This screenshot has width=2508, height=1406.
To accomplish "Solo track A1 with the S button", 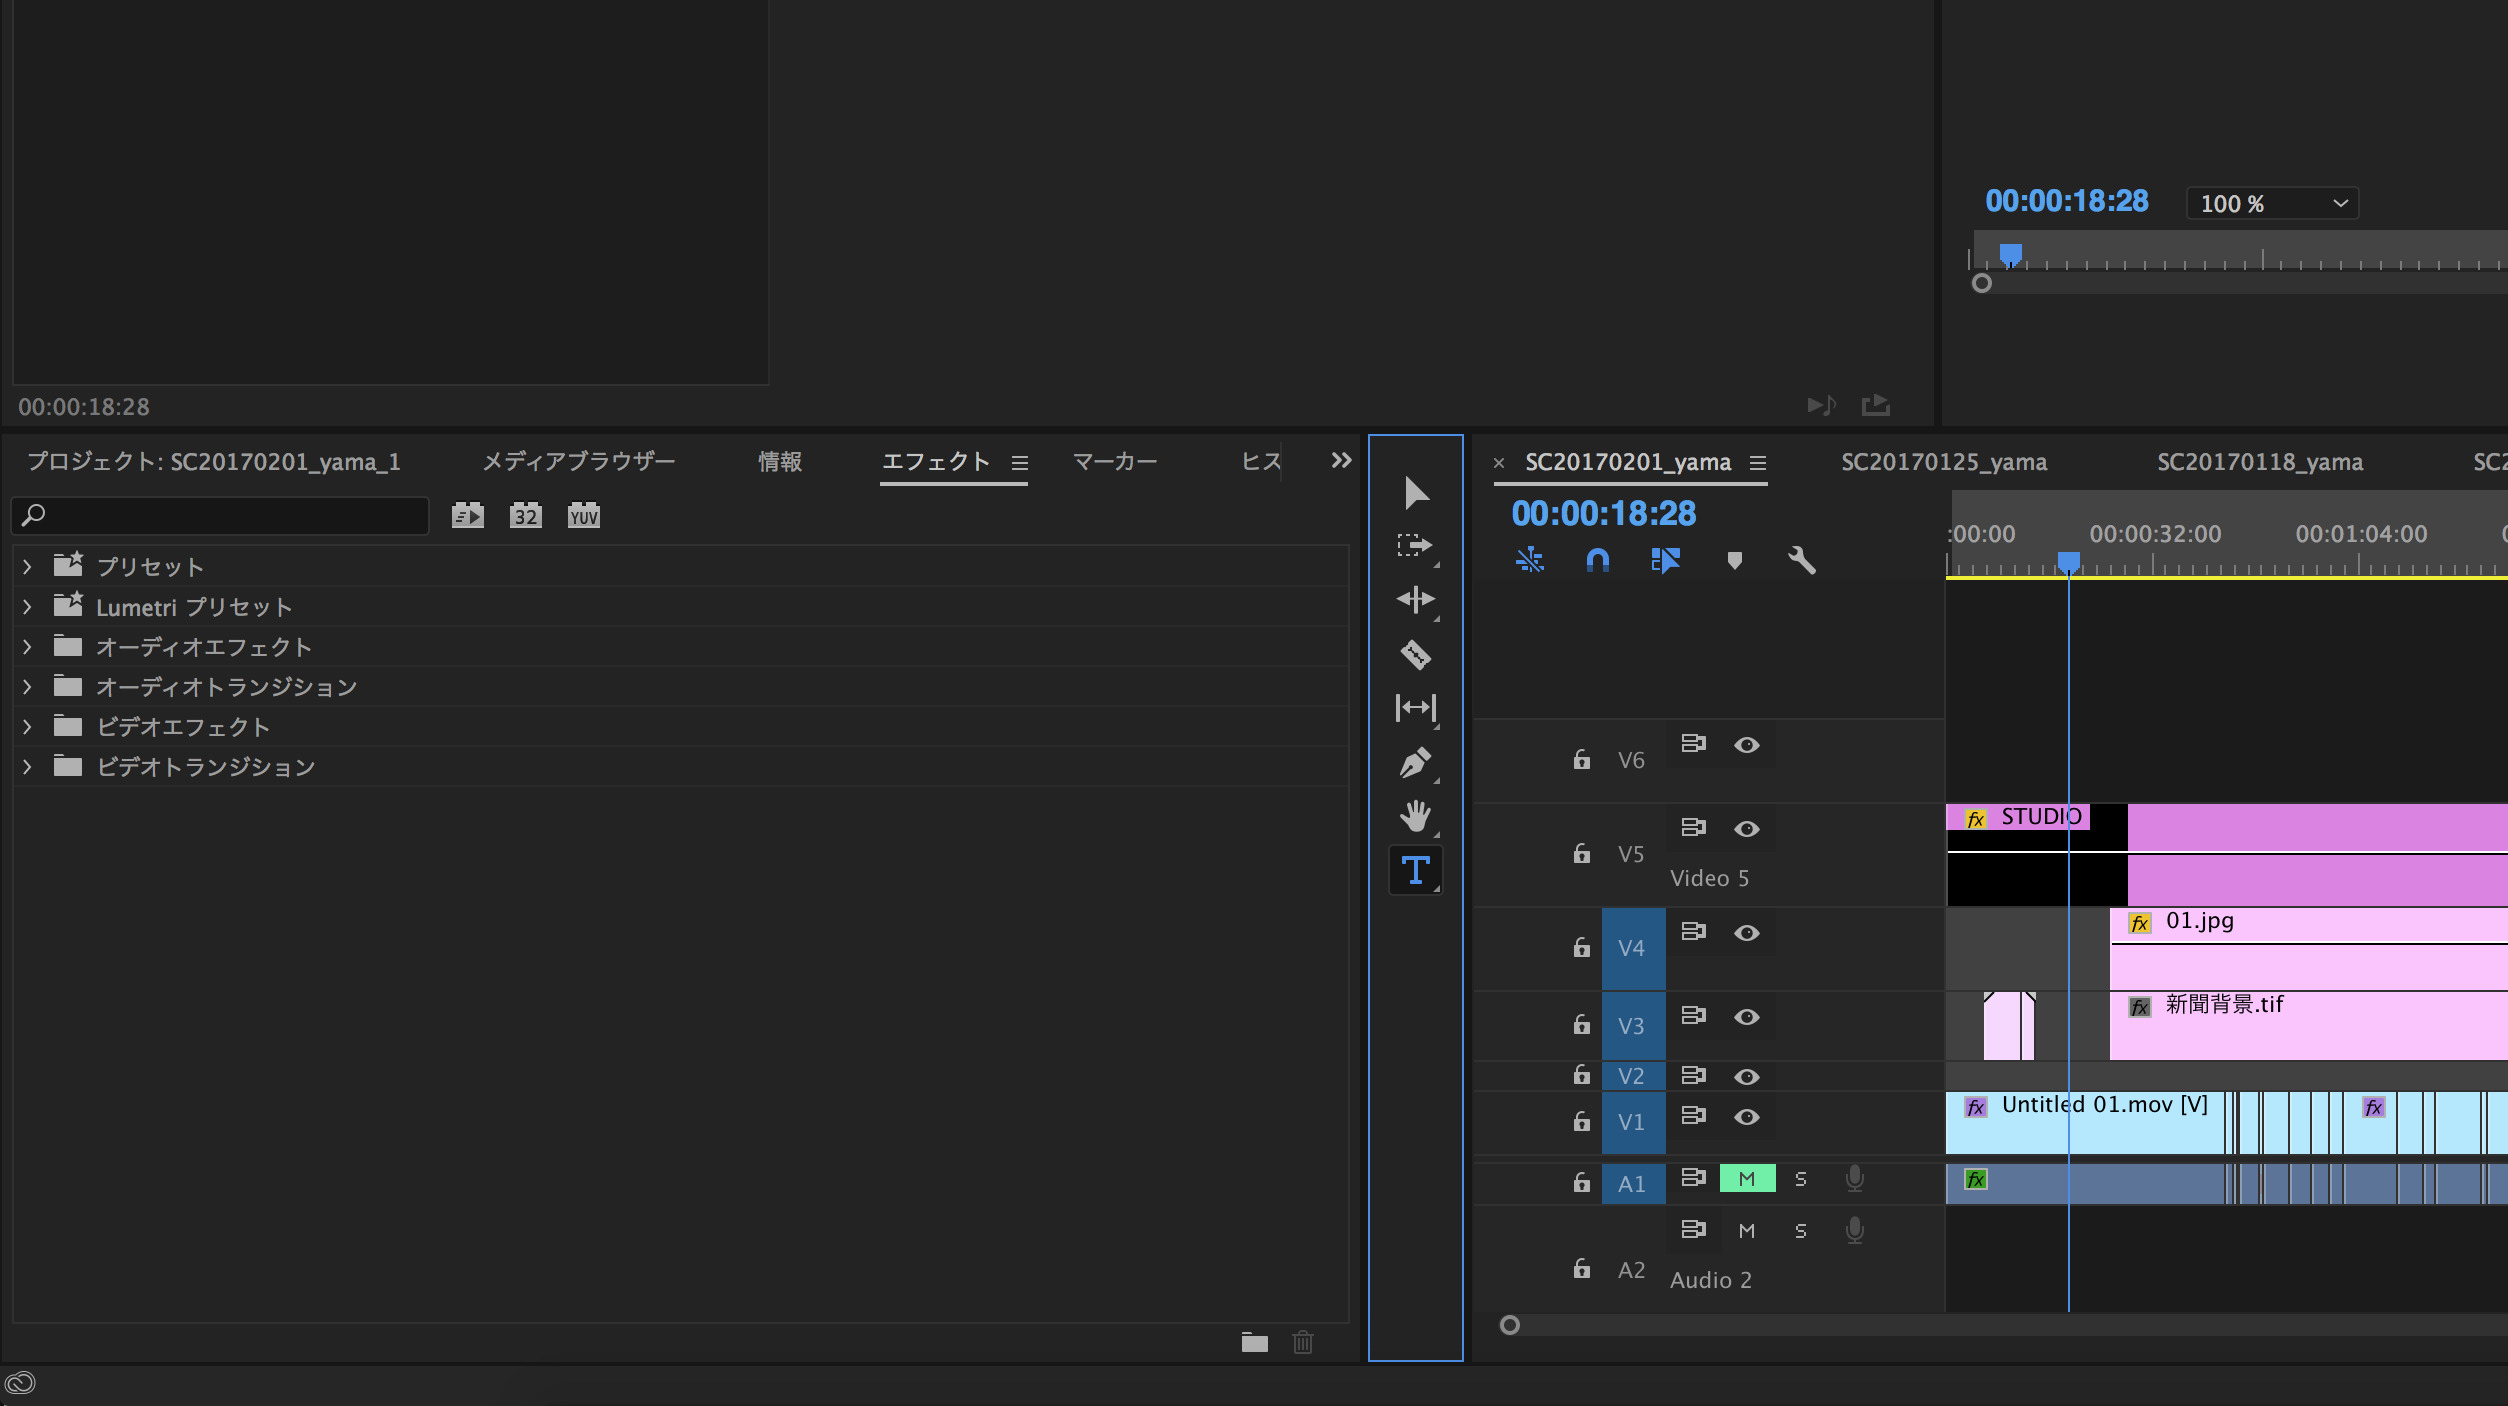I will pos(1801,1179).
